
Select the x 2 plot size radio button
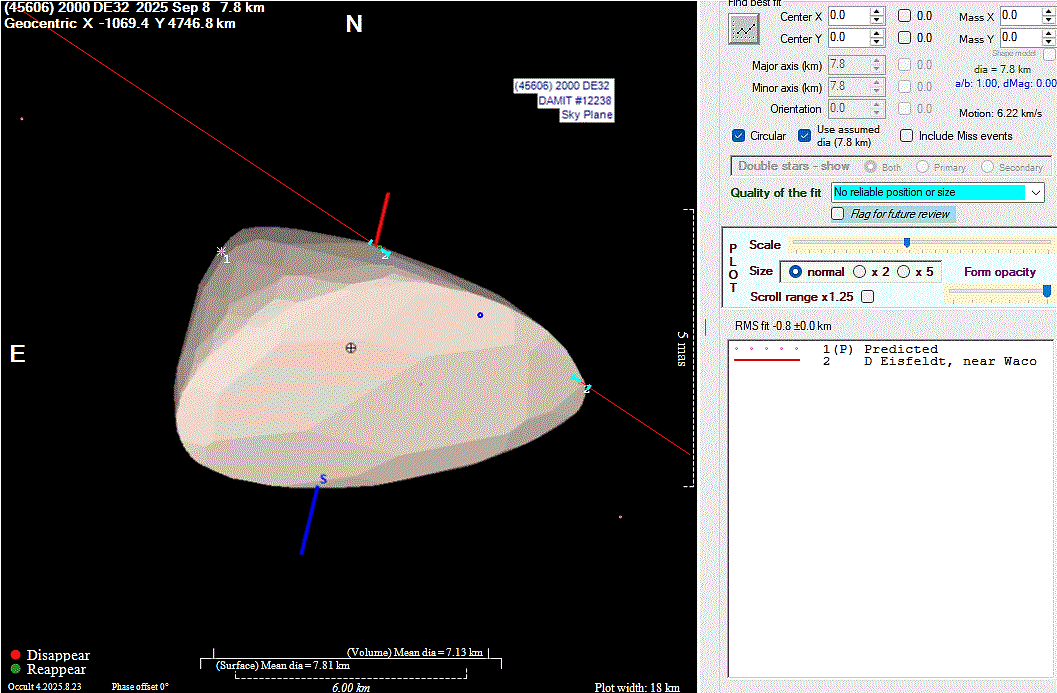point(860,272)
